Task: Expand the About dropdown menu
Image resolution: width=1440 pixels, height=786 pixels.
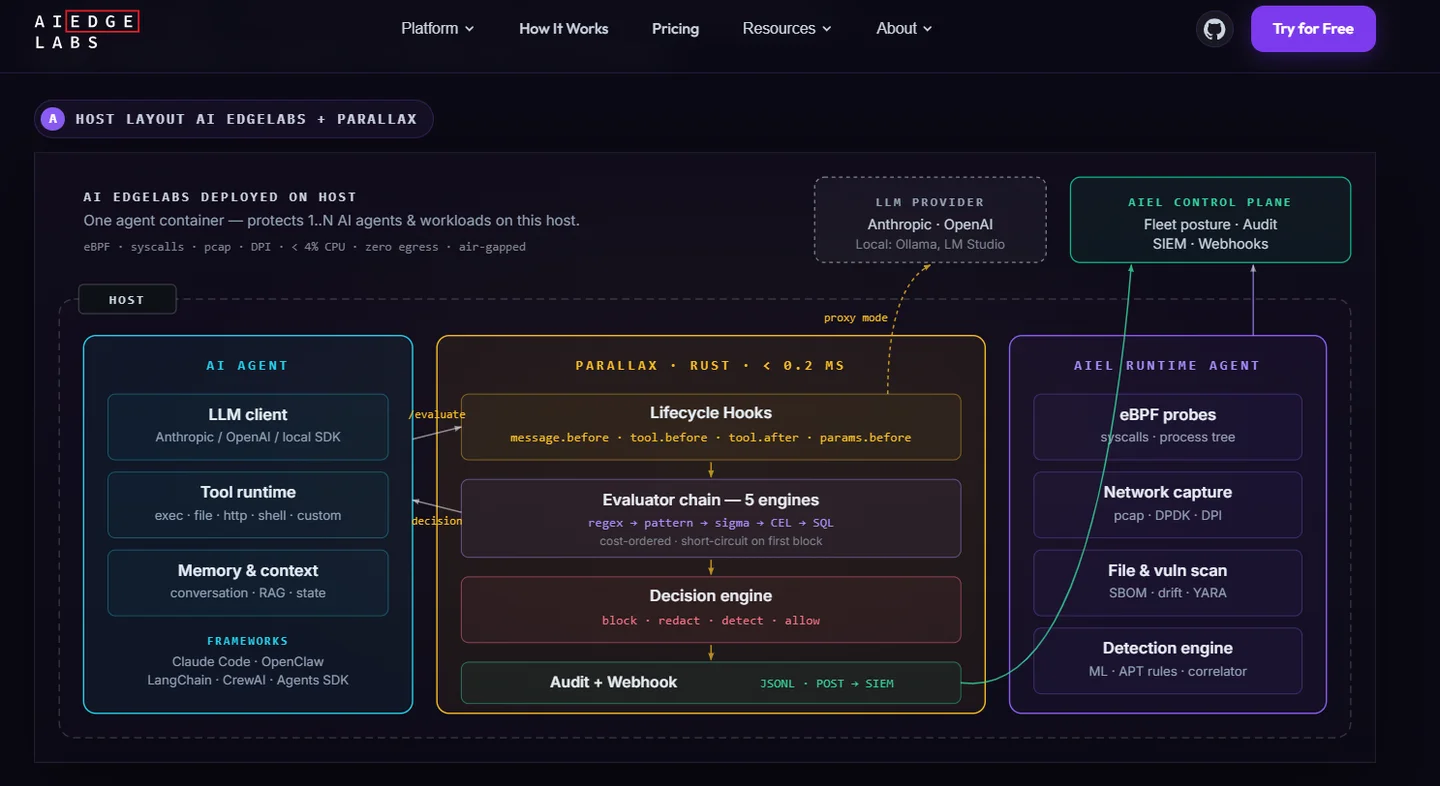Action: 904,29
